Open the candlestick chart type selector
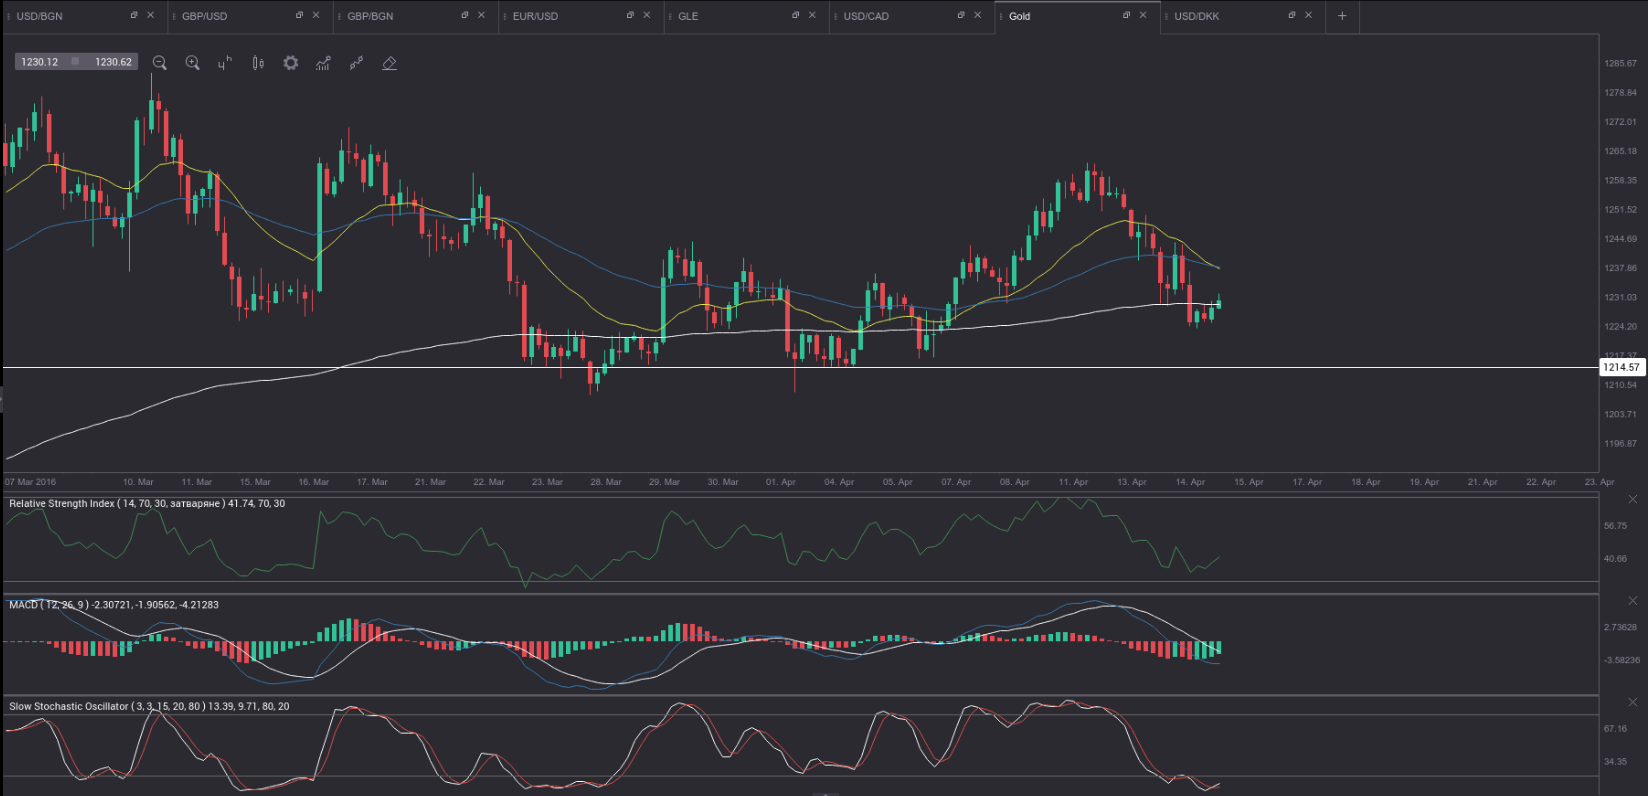The width and height of the screenshot is (1648, 796). (x=258, y=63)
